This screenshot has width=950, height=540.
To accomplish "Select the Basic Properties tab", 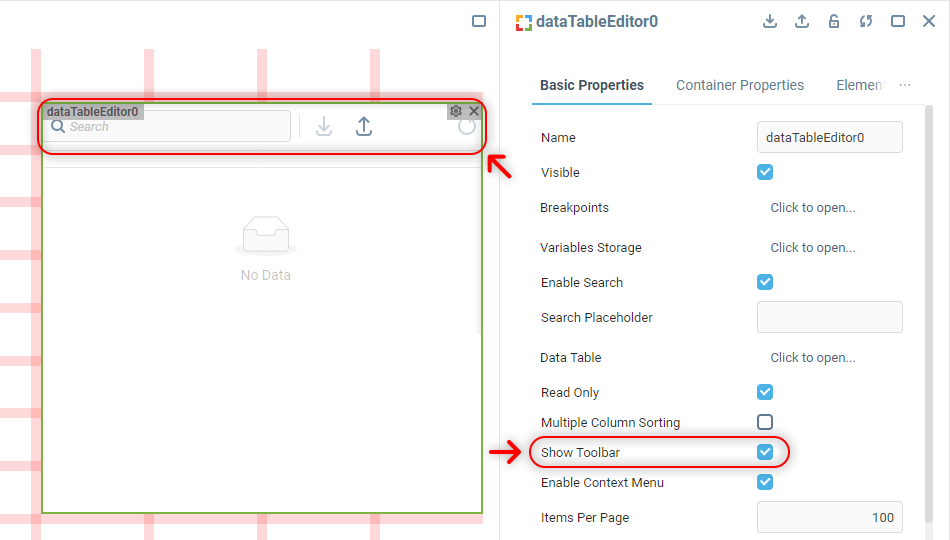I will 592,85.
